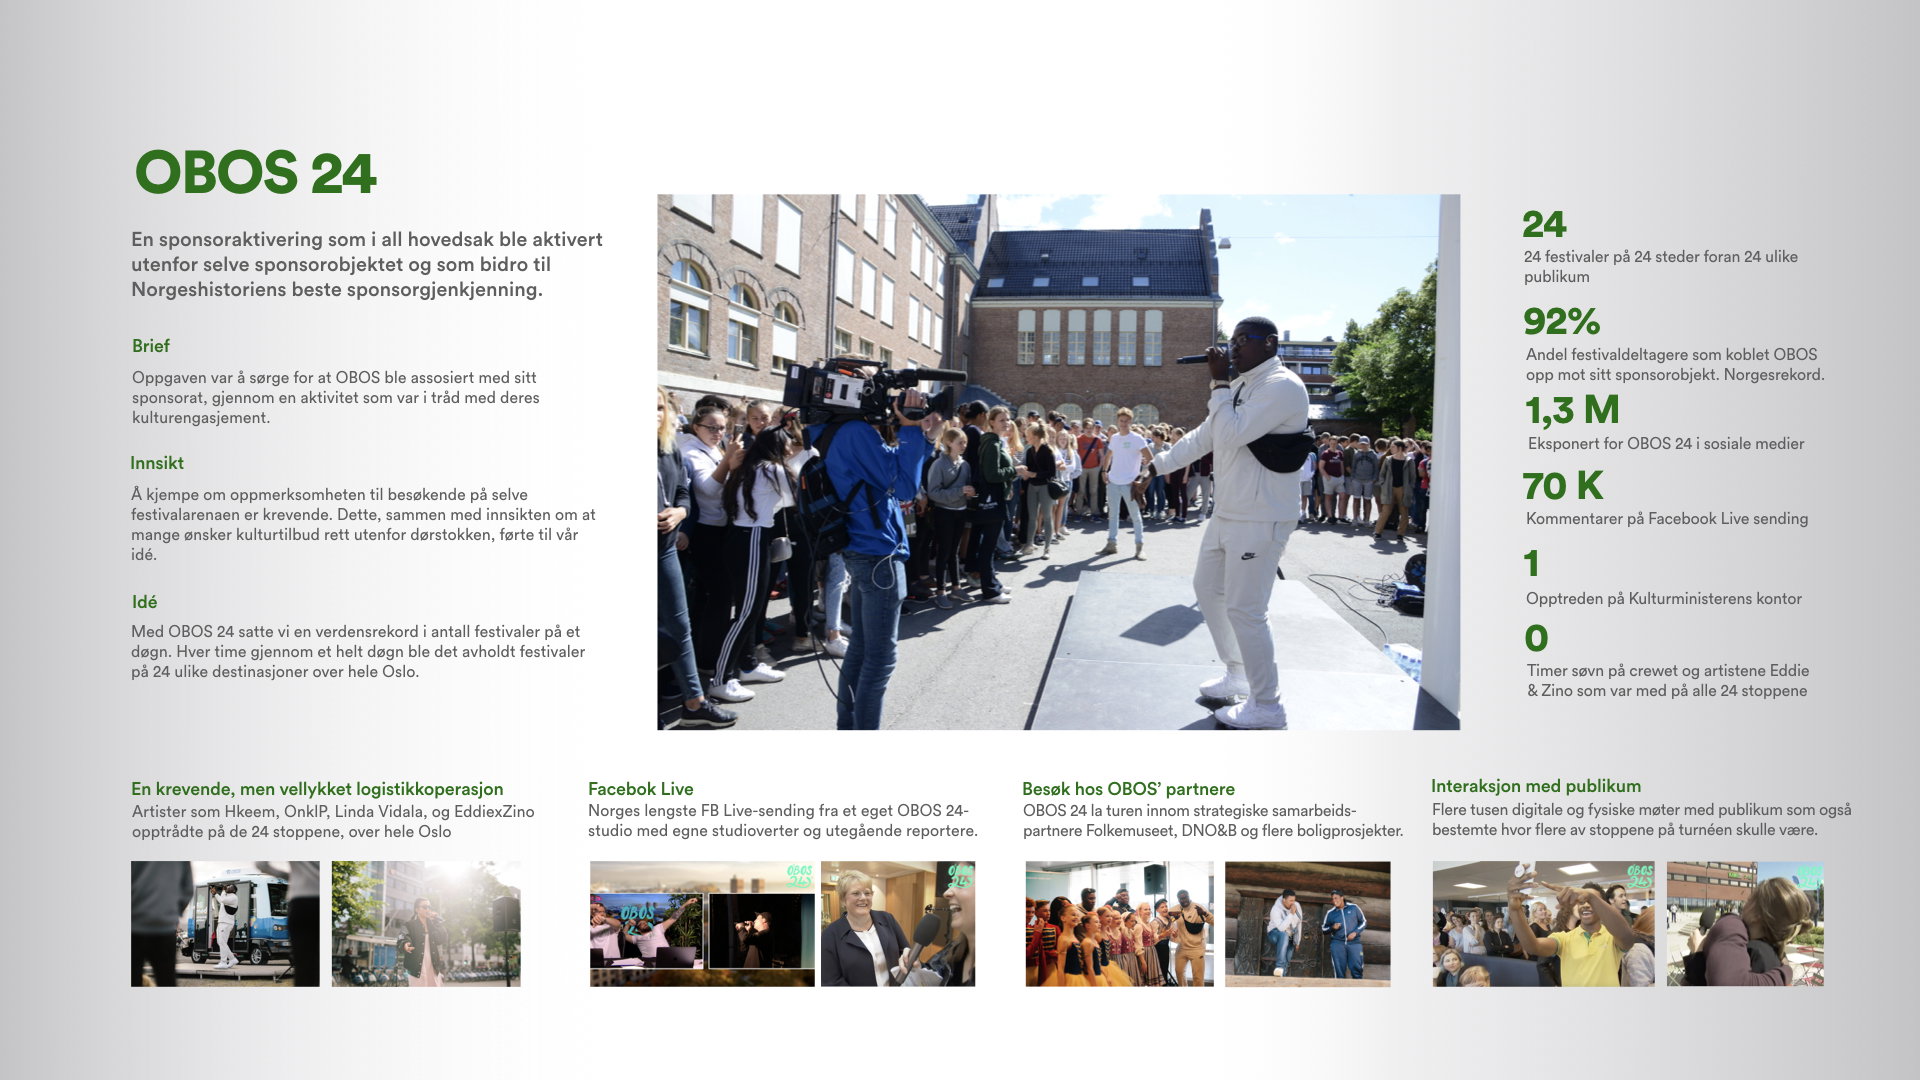Click the thumbnail of woman interviewed with microphone

898,924
